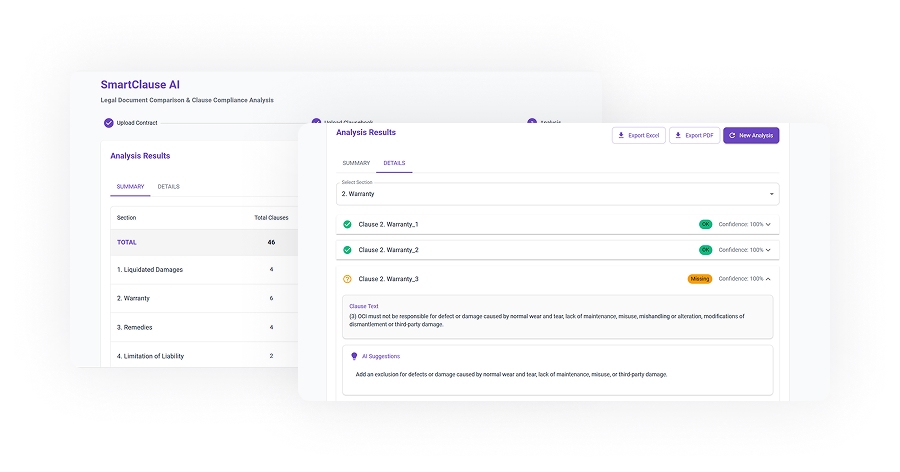Expand Clause 2. Warranty_2 with its chevron

pos(769,250)
